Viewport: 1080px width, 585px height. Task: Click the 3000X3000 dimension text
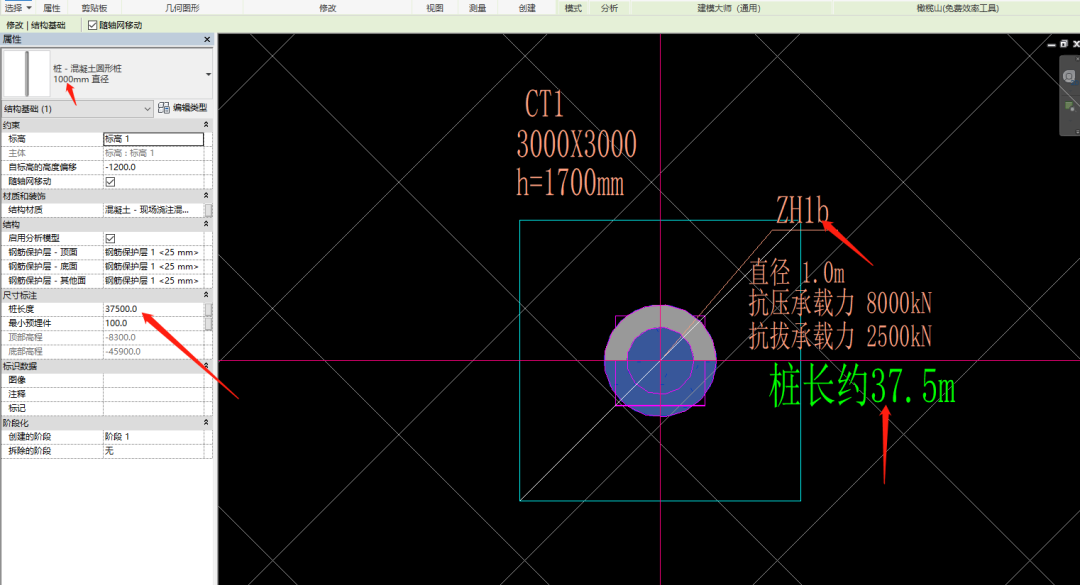(577, 145)
